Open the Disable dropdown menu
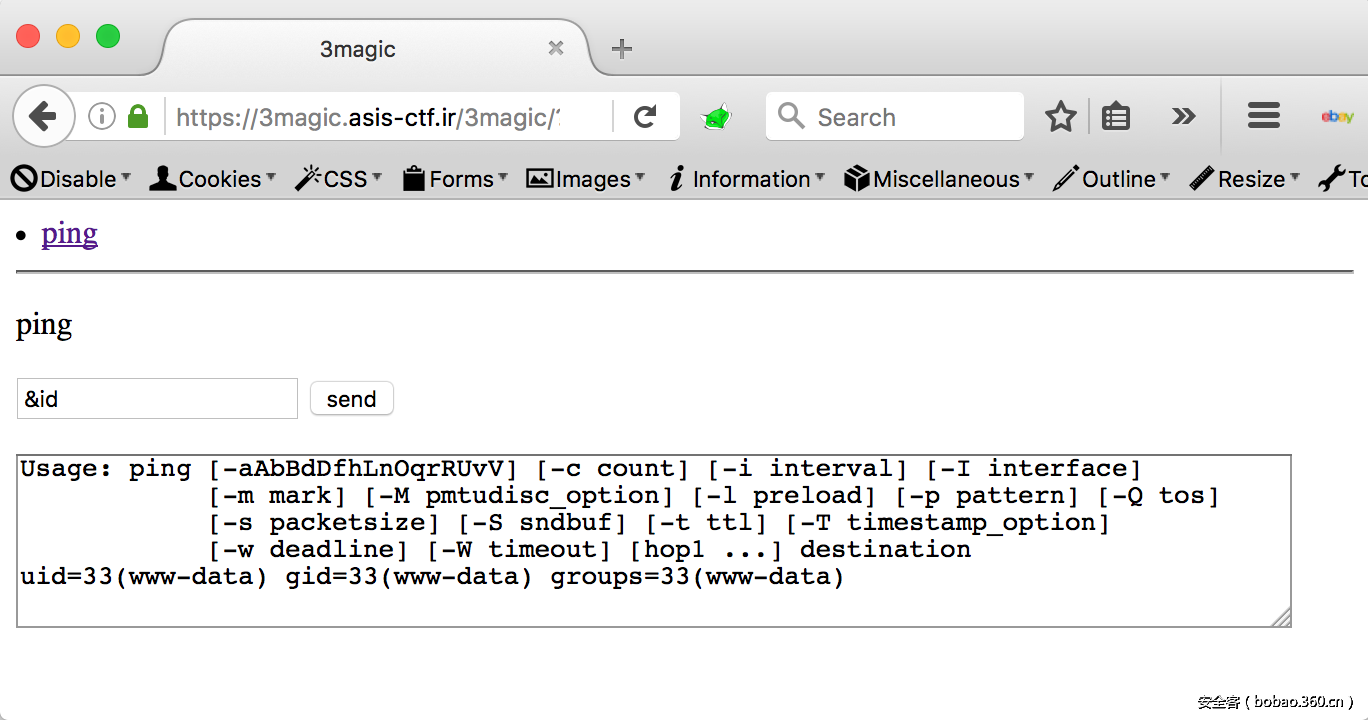Image resolution: width=1368 pixels, height=720 pixels. pos(72,179)
